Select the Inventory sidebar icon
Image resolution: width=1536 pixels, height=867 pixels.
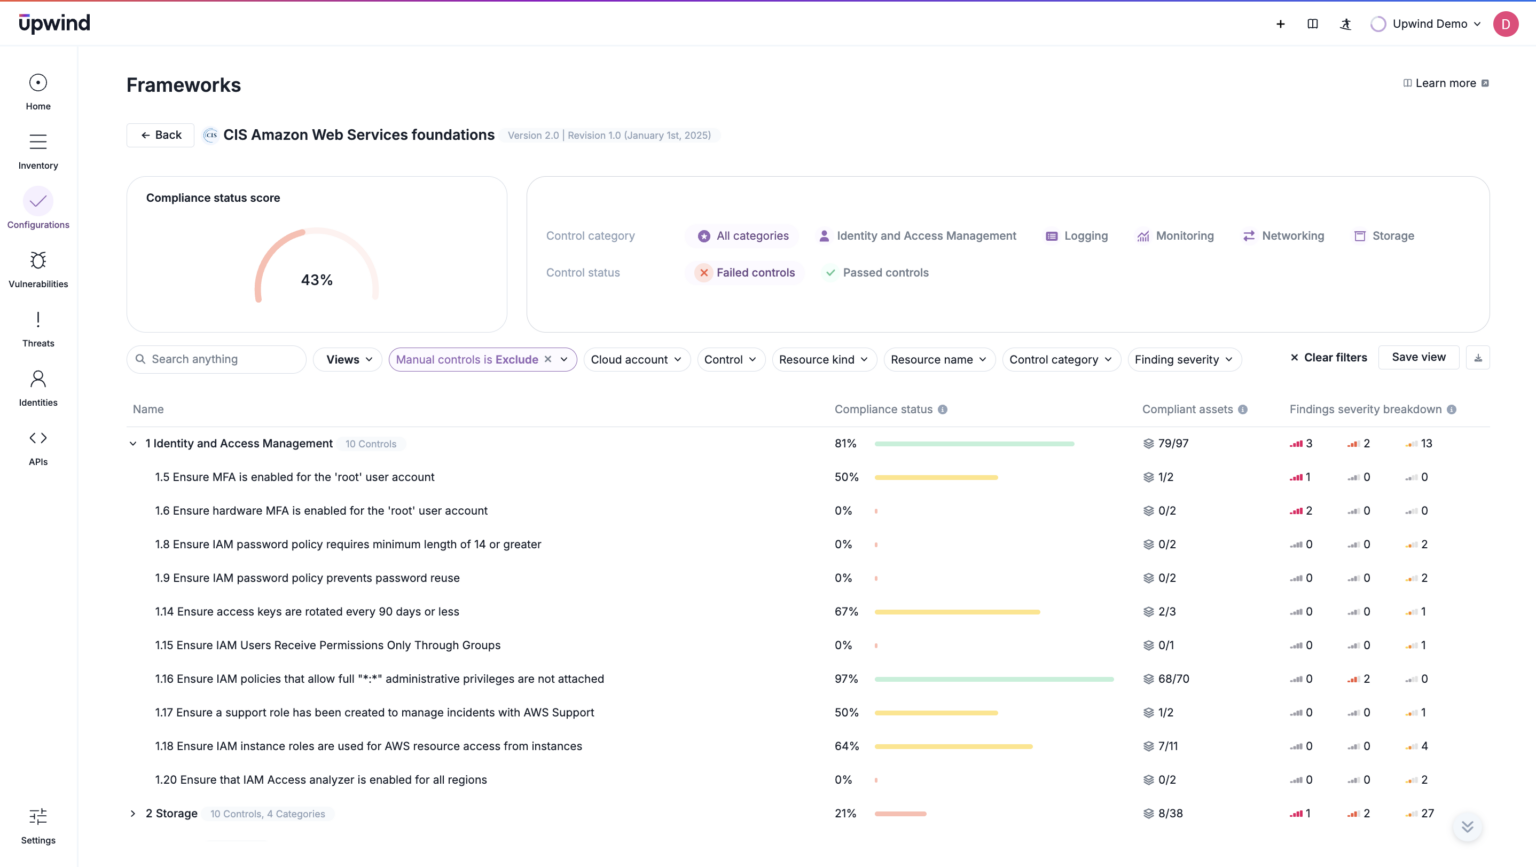point(37,150)
